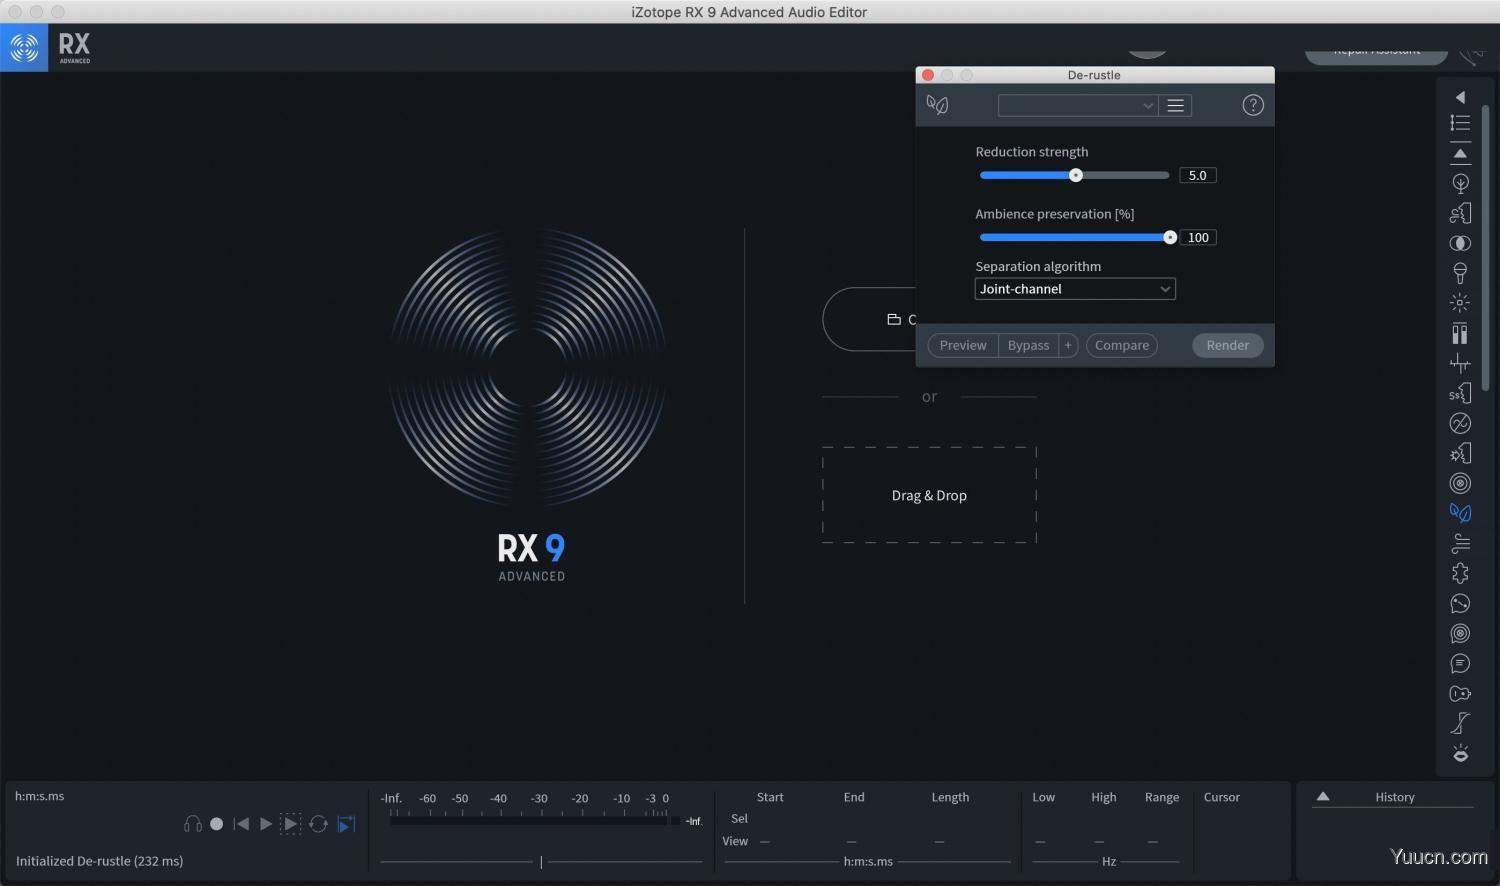Screen dimensions: 1500x886
Task: Click the plus button beside Bypass
Action: point(1068,345)
